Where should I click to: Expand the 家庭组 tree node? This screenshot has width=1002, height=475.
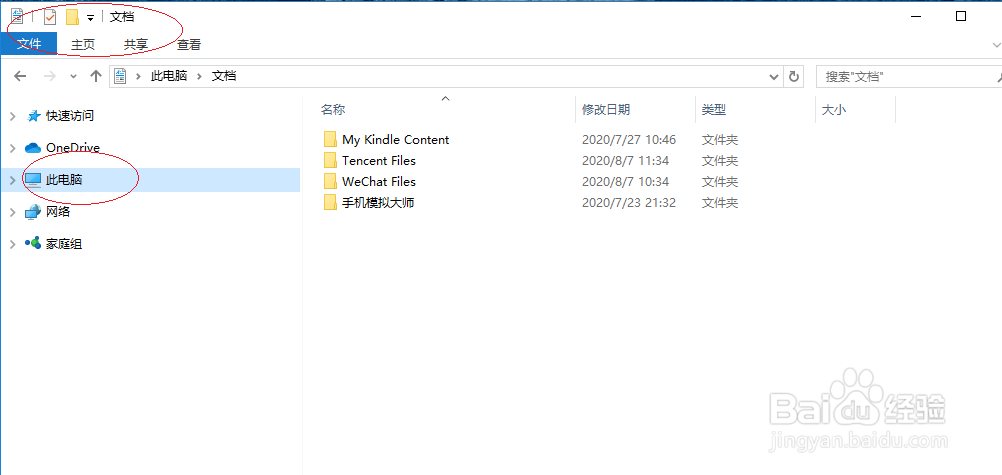[13, 244]
